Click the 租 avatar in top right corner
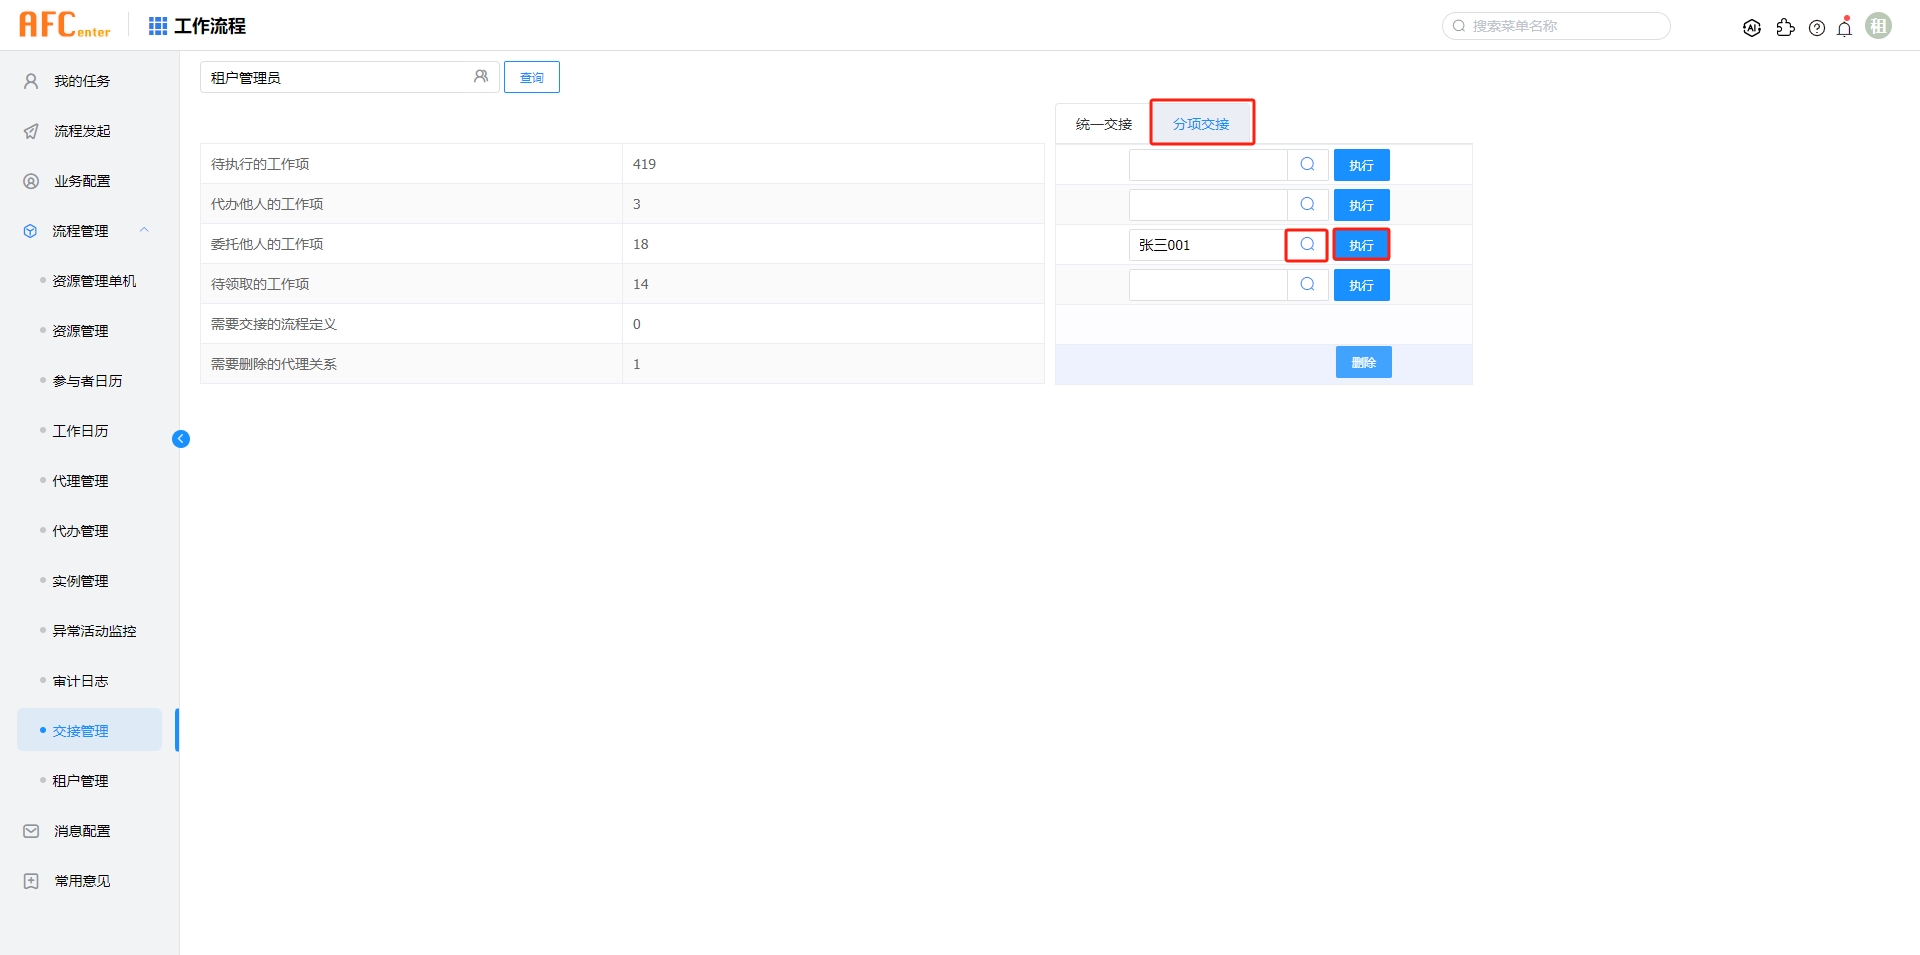 coord(1879,25)
